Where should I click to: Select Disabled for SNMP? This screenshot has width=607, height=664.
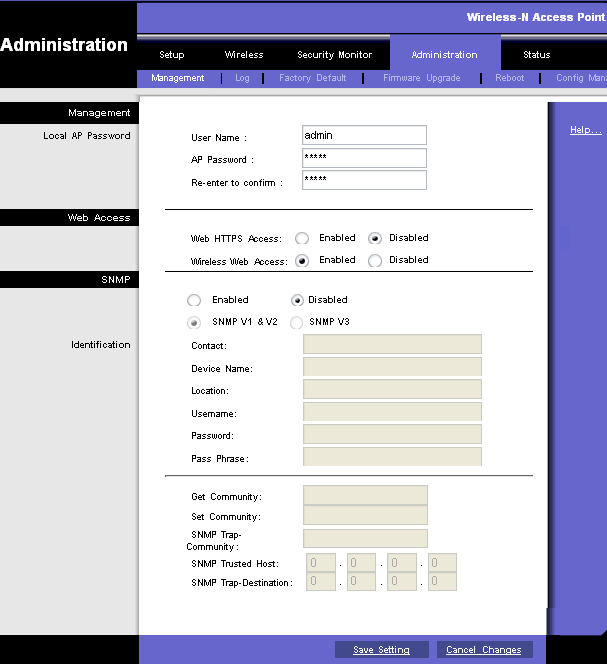click(297, 300)
